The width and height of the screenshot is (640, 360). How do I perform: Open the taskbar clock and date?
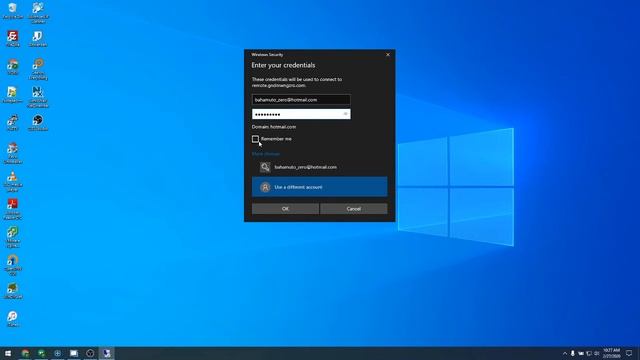611,353
